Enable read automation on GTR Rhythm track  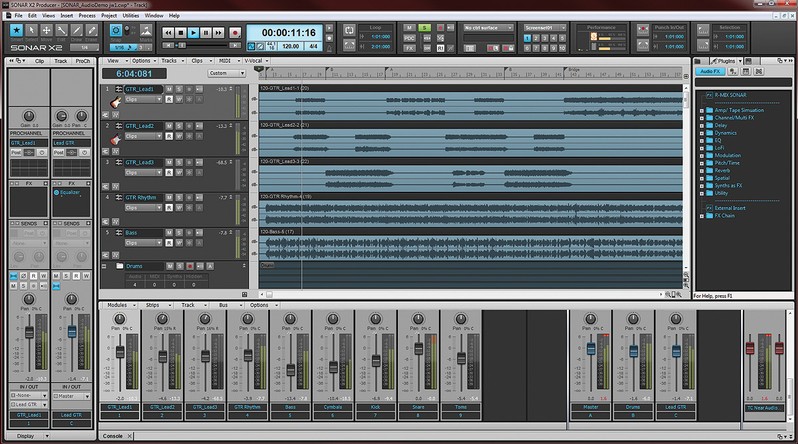click(x=169, y=208)
